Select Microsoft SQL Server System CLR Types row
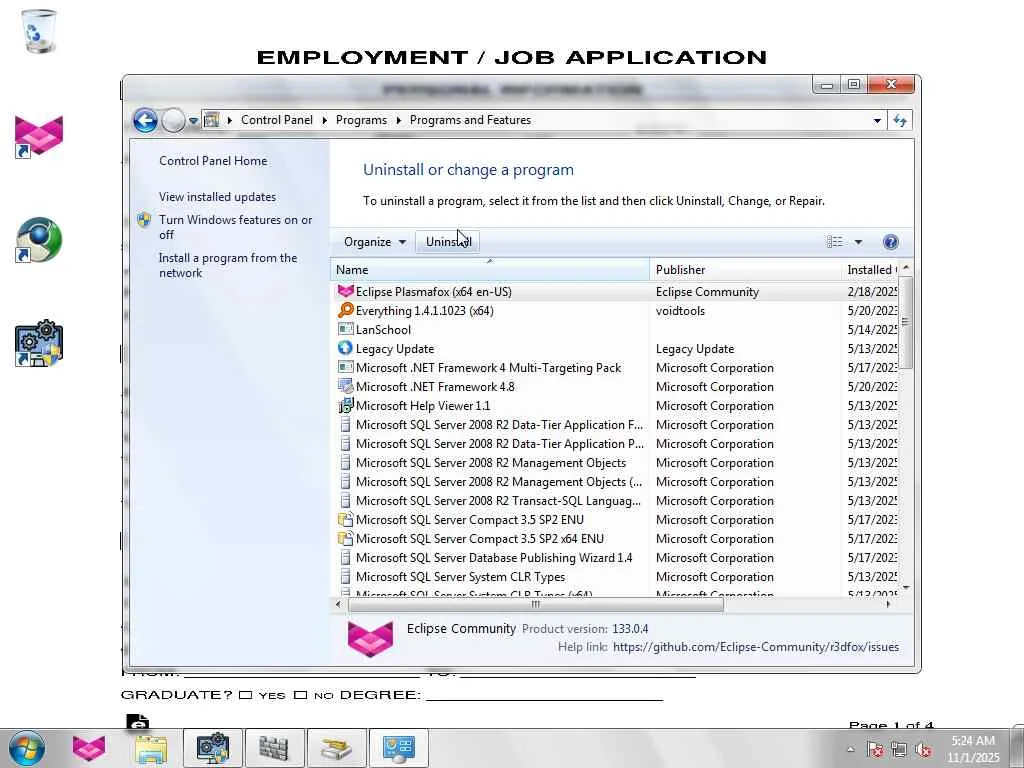Screen dimensions: 1024x768 [616, 577]
